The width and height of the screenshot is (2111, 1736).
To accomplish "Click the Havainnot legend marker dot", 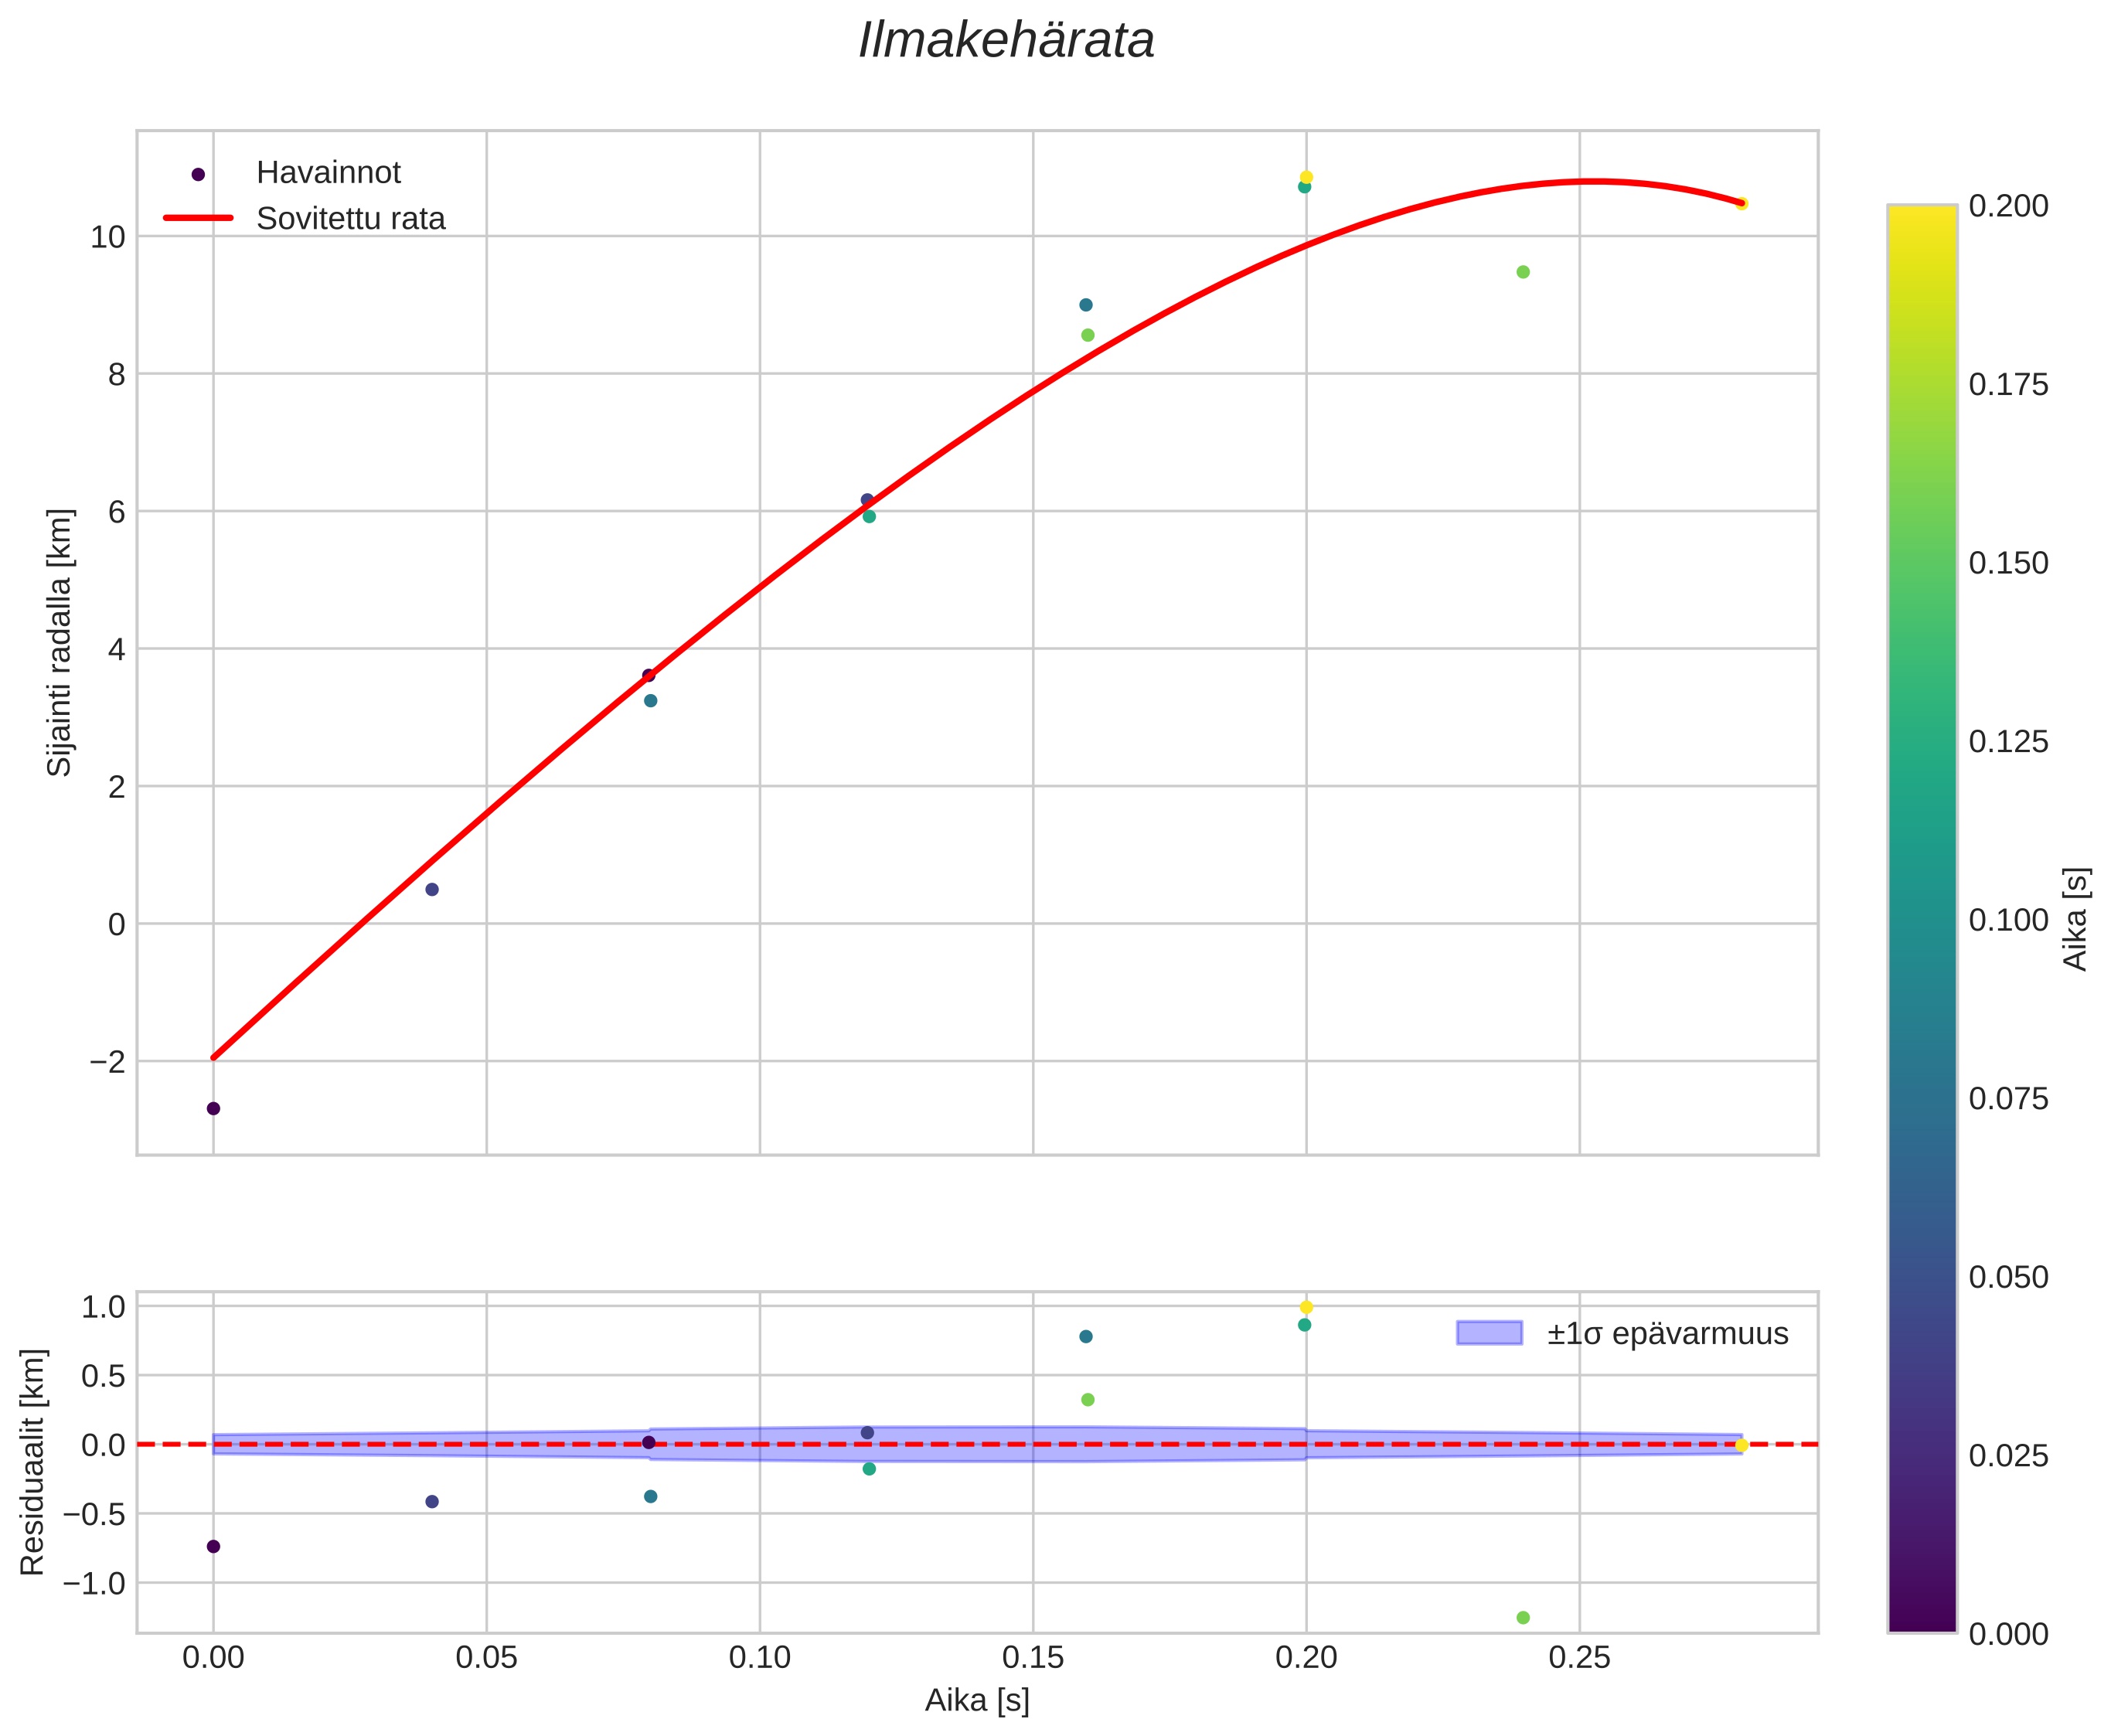I will click(198, 174).
